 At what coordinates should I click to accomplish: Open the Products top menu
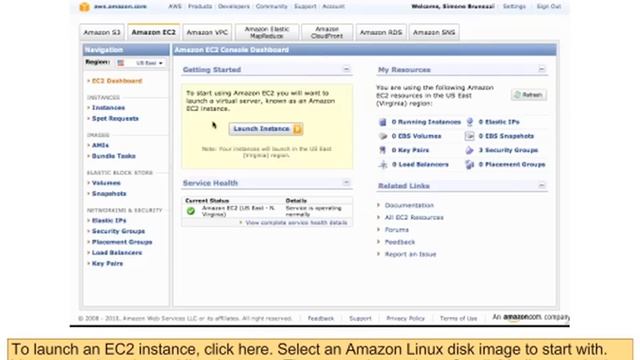[200, 7]
